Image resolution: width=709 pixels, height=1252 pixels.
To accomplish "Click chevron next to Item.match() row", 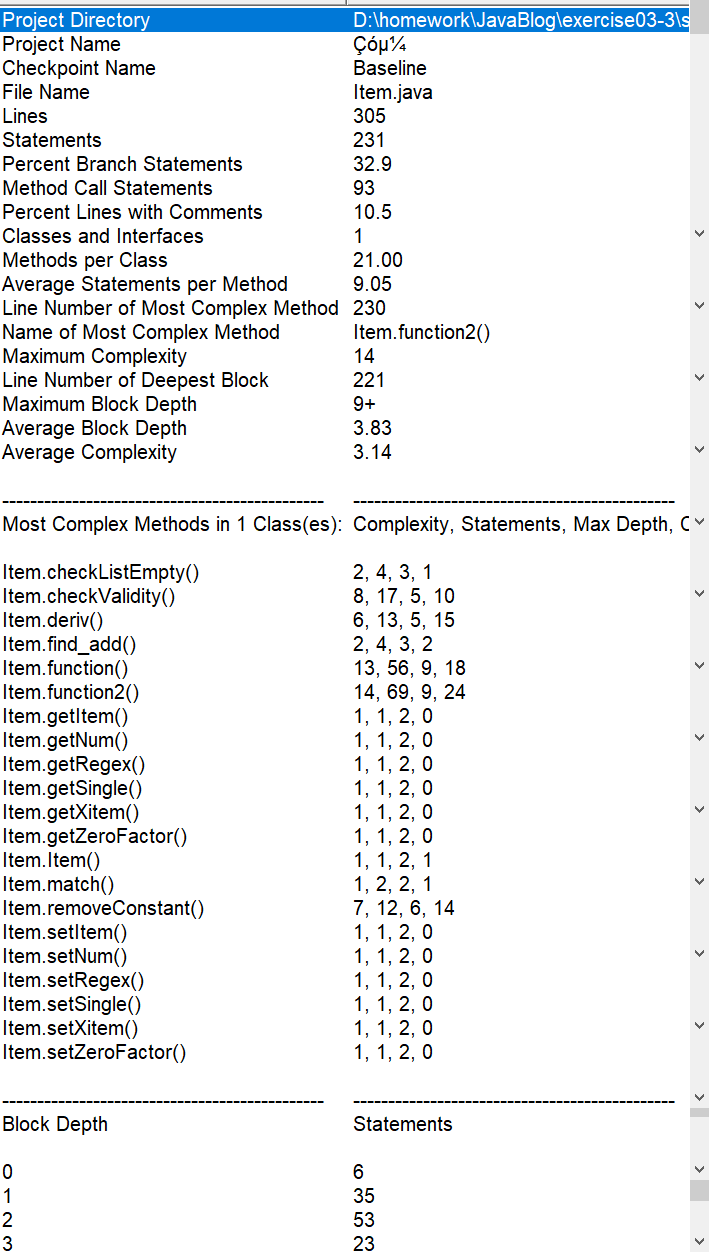I will pos(699,882).
